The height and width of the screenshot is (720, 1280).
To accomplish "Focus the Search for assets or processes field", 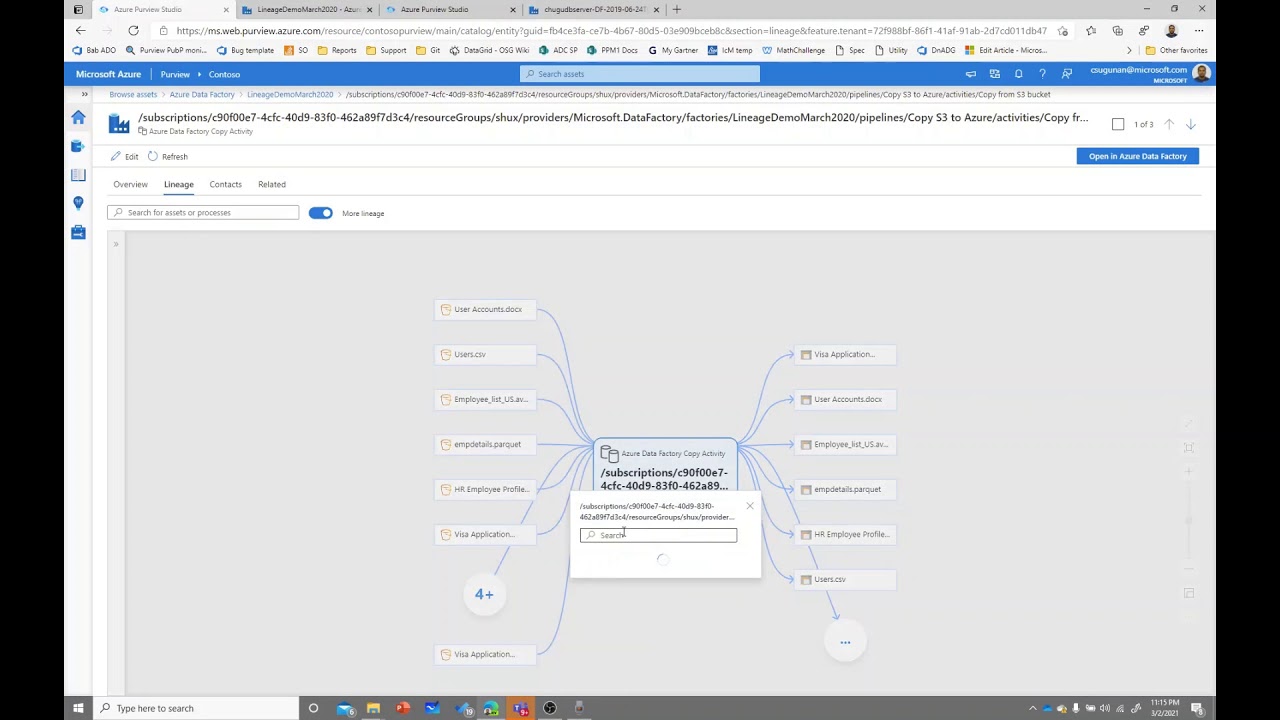I will [203, 212].
